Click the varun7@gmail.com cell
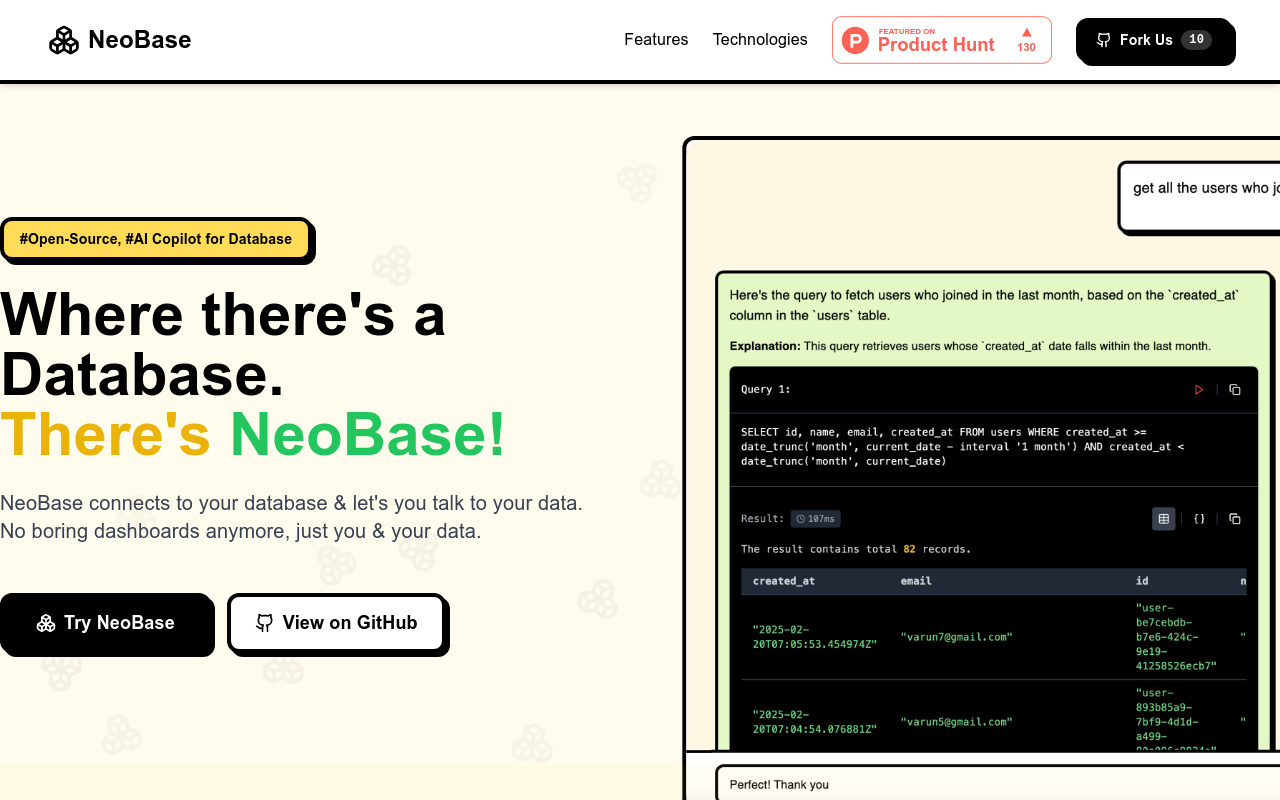This screenshot has height=800, width=1280. tap(957, 637)
